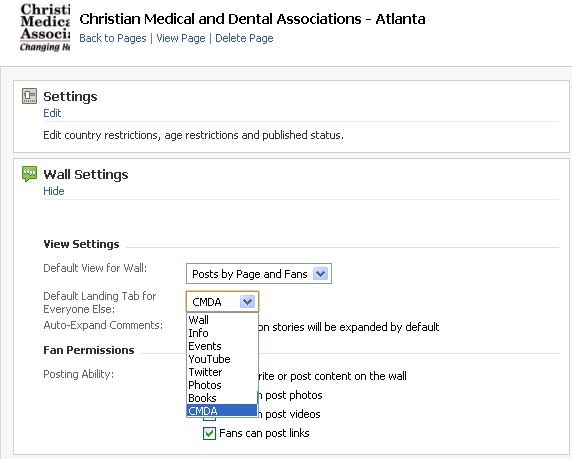
Task: Click Edit under Settings
Action: click(52, 113)
